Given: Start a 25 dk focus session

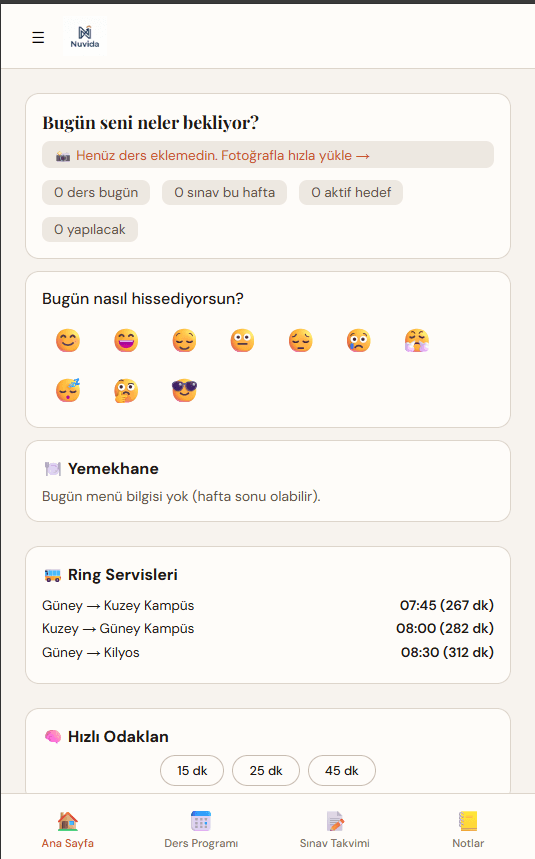Looking at the screenshot, I should point(266,770).
